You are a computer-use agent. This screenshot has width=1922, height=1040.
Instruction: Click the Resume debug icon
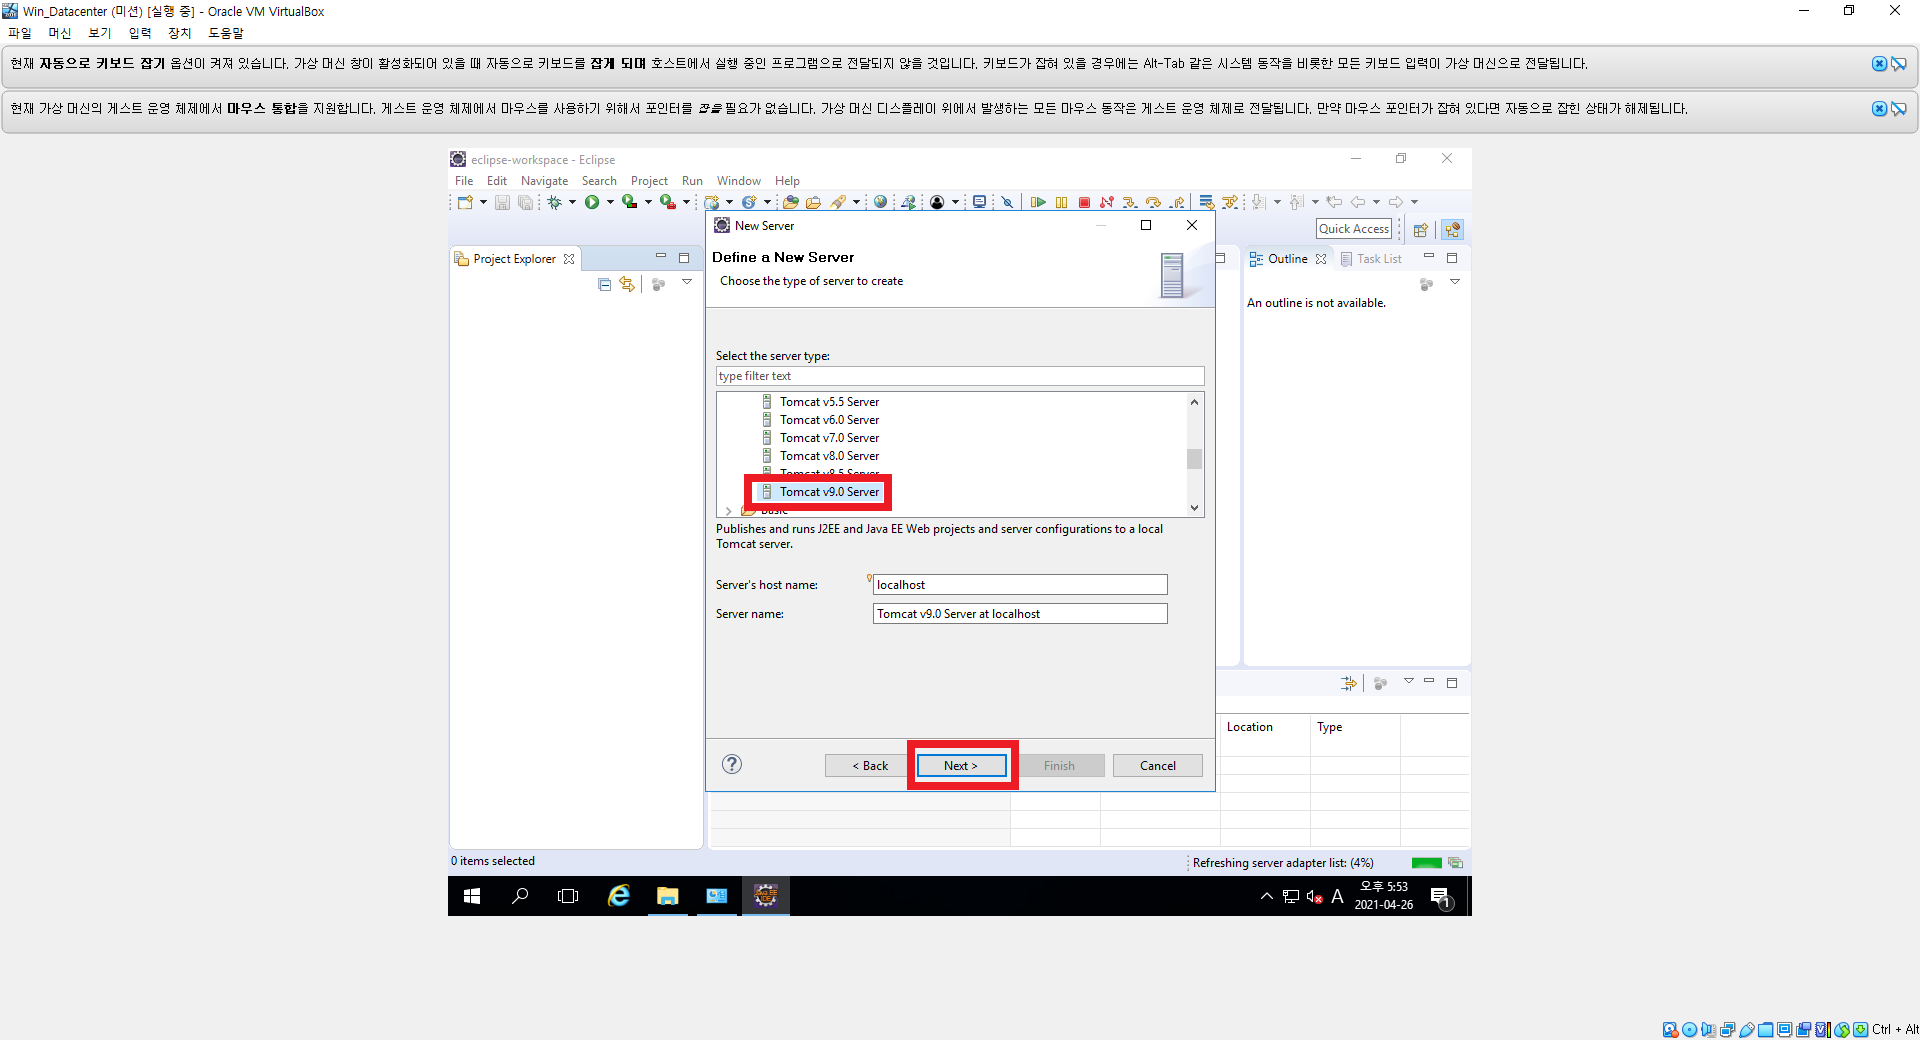click(x=1038, y=202)
